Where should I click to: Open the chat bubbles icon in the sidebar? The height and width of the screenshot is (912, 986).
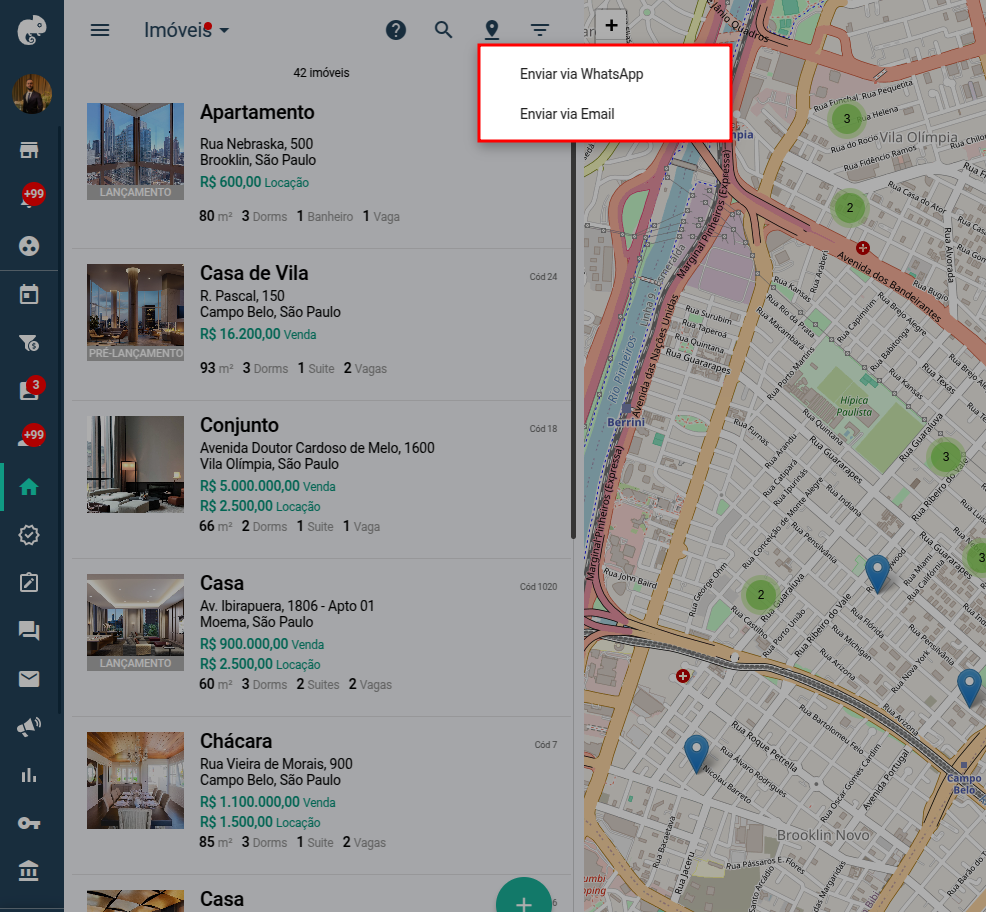pyautogui.click(x=29, y=631)
